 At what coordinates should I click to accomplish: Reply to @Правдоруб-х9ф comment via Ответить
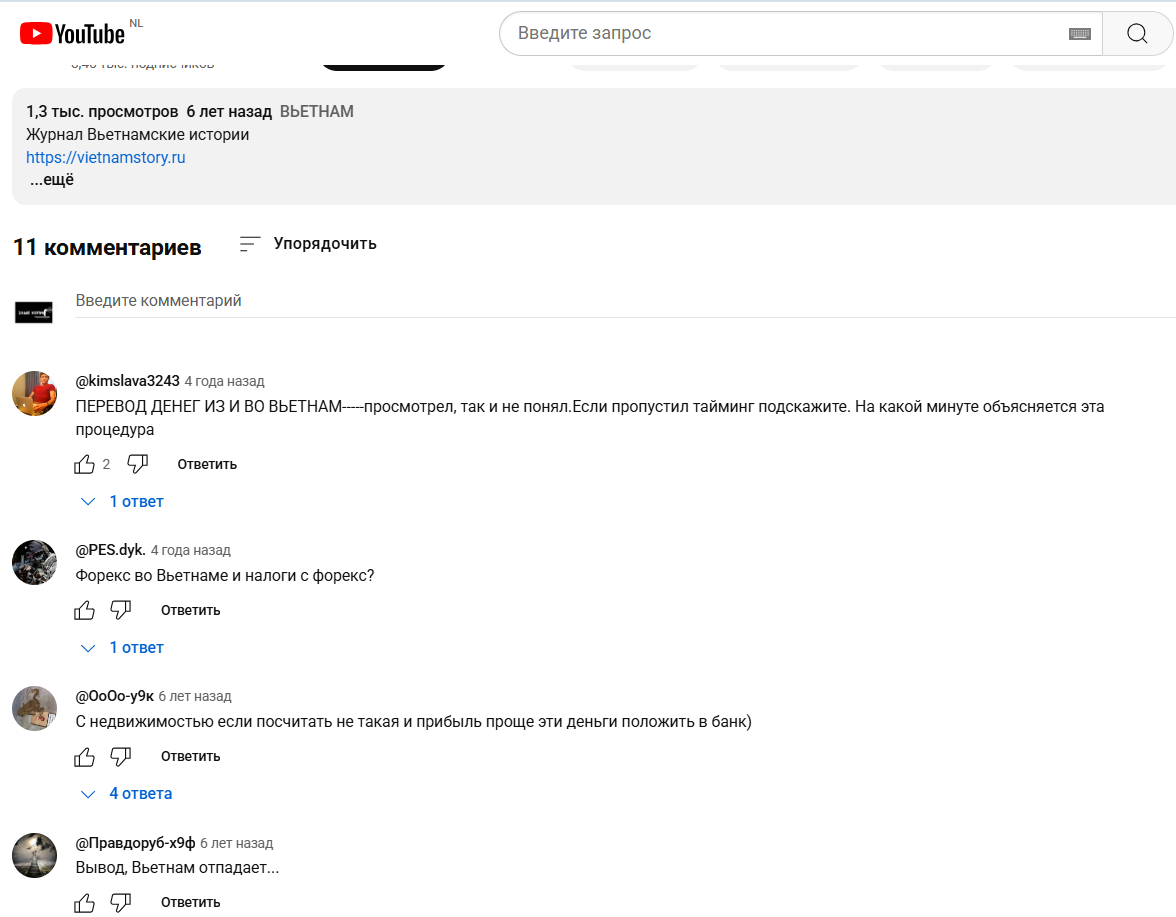pos(190,901)
